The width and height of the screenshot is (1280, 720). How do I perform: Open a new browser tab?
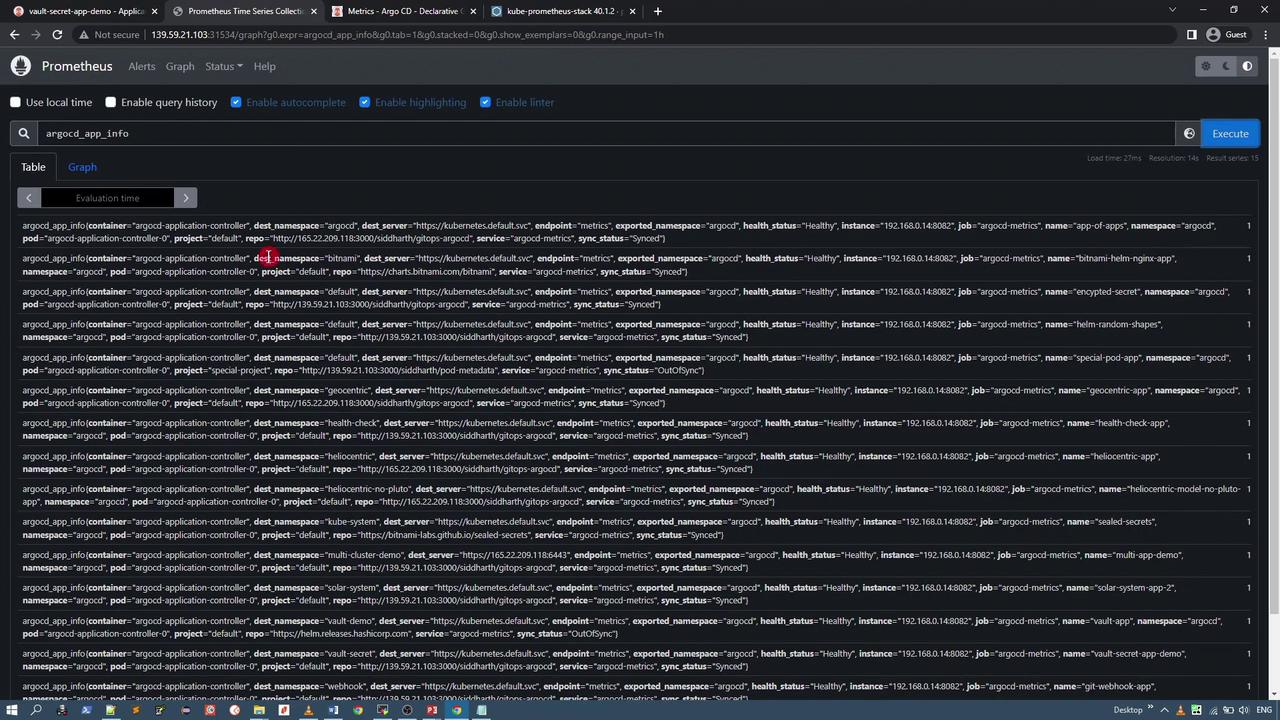pos(657,11)
